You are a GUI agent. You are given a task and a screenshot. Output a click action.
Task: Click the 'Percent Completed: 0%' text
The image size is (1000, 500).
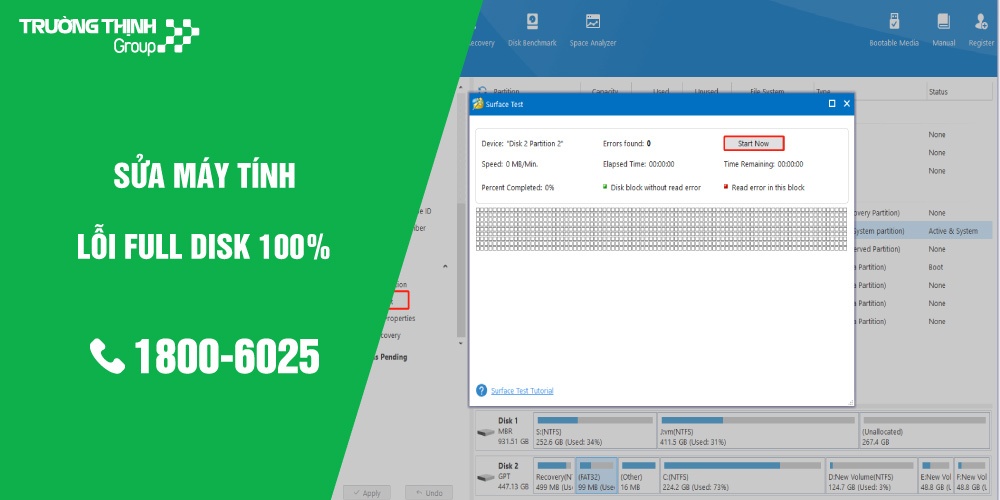click(517, 188)
